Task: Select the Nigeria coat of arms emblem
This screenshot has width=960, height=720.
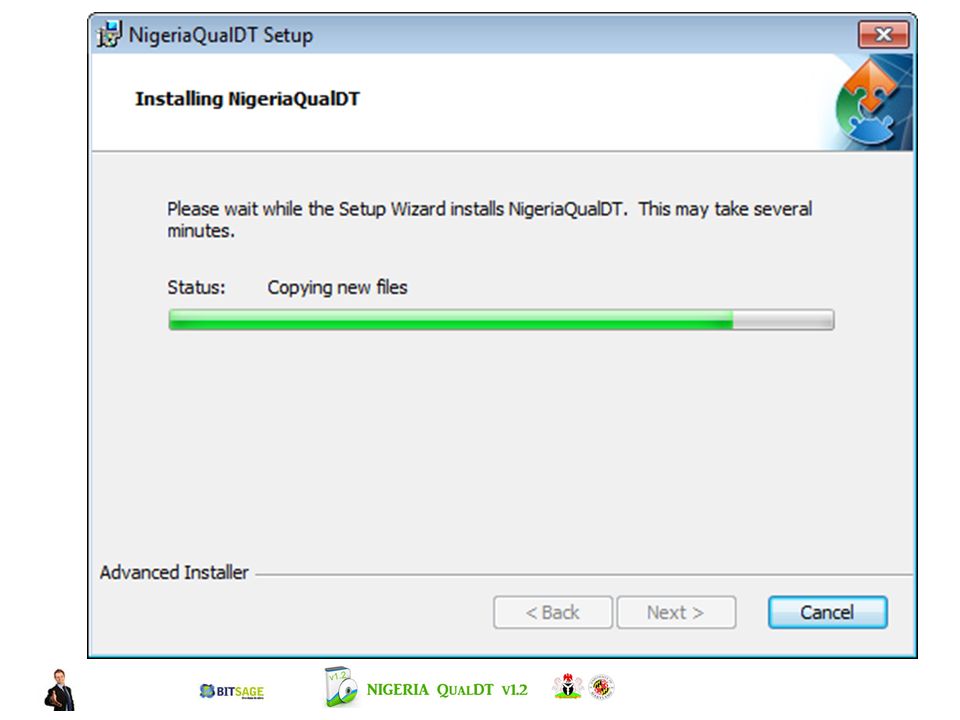Action: tap(568, 686)
